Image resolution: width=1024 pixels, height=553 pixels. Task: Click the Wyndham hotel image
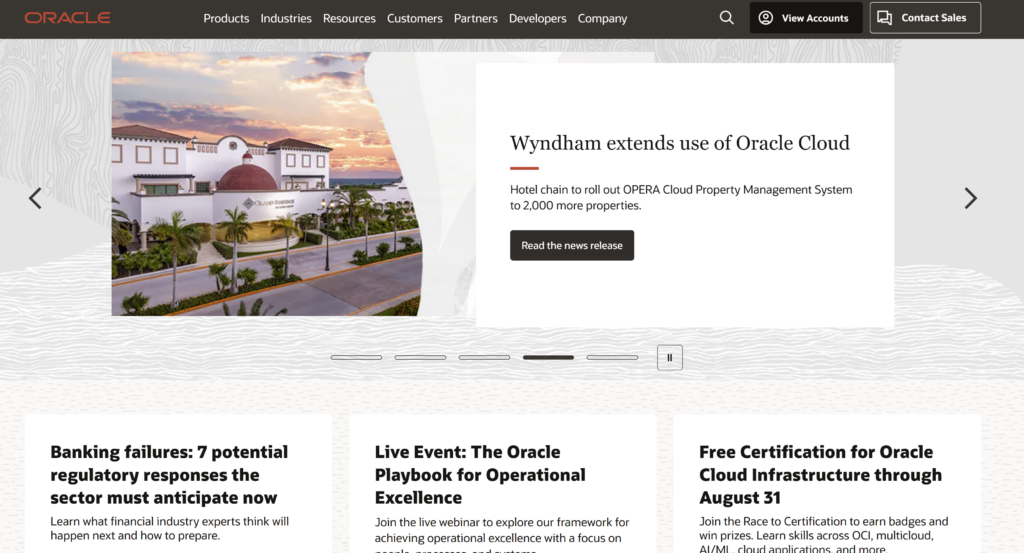click(x=266, y=183)
